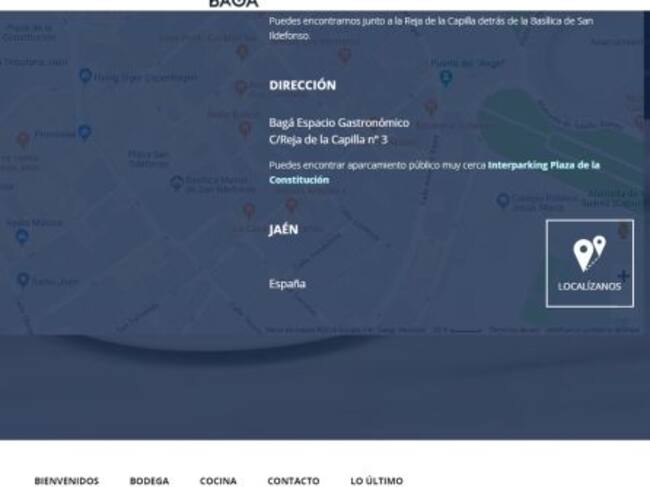Screen dimensions: 650x487
Task: Open the Contacto page
Action: [293, 481]
